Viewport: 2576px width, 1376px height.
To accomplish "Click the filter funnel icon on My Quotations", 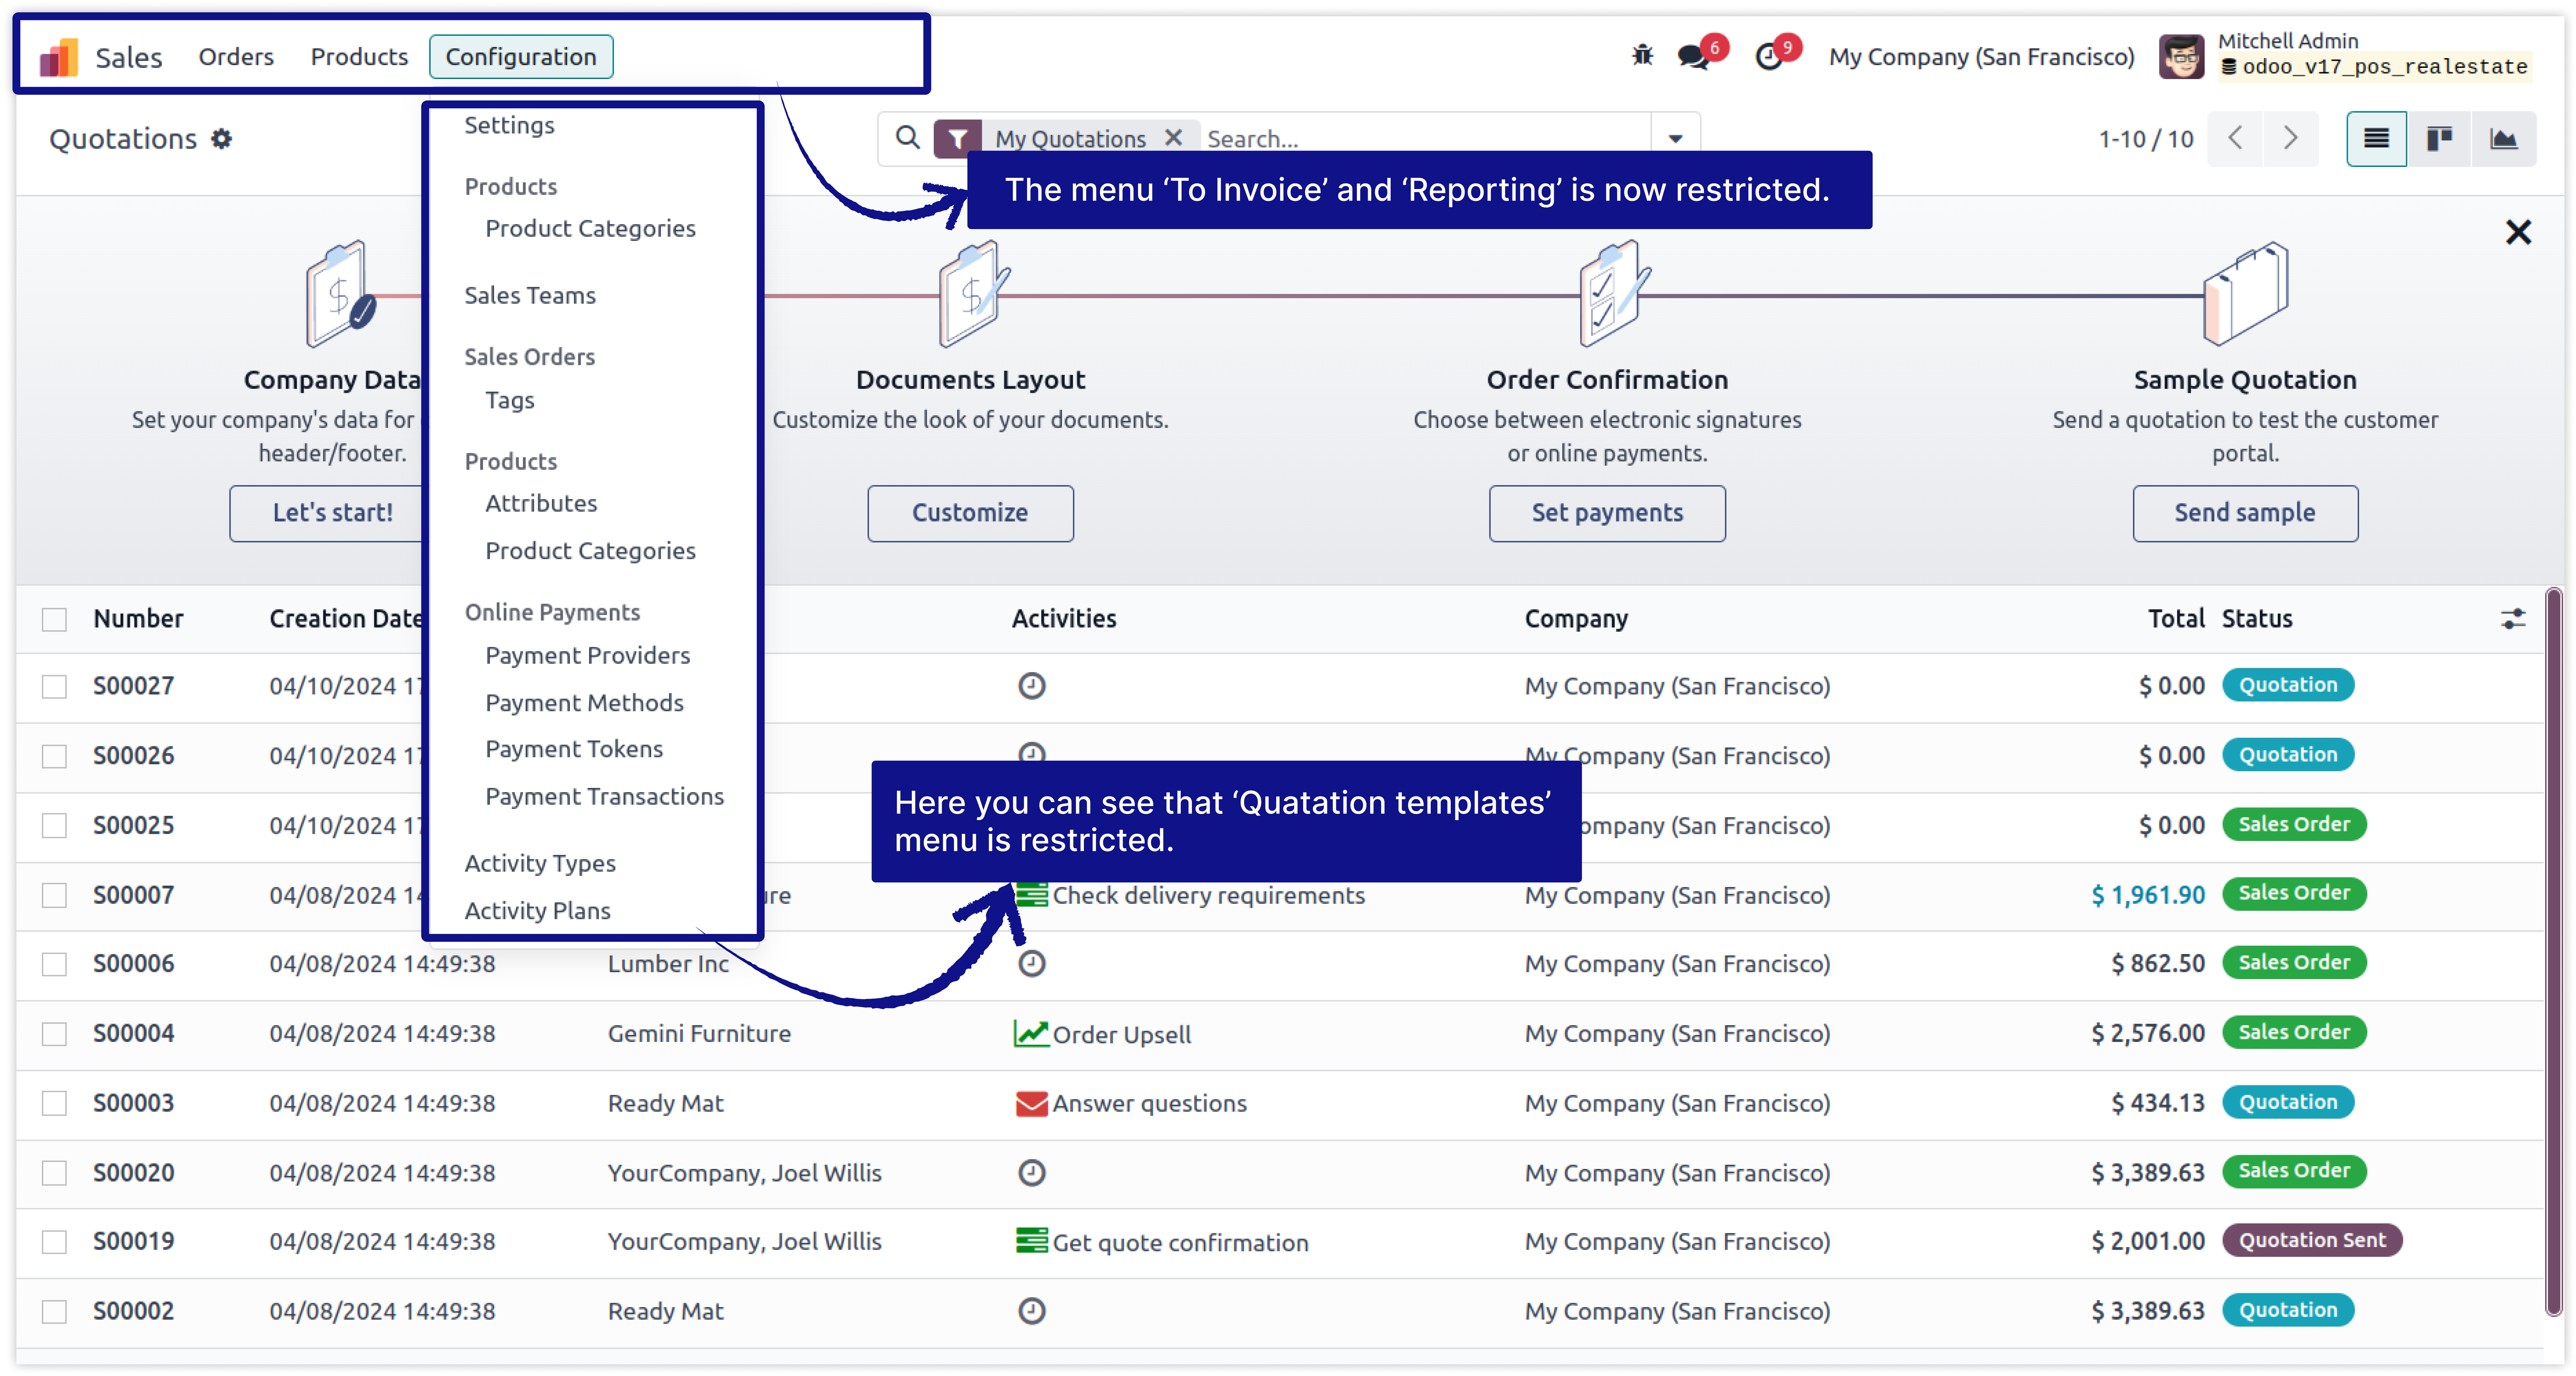I will (957, 139).
